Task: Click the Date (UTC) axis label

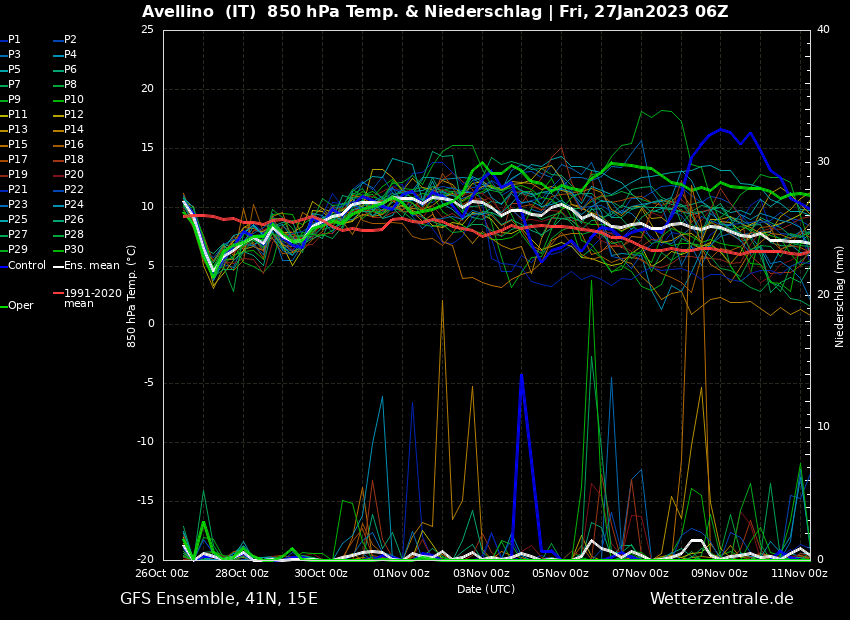Action: pyautogui.click(x=486, y=589)
